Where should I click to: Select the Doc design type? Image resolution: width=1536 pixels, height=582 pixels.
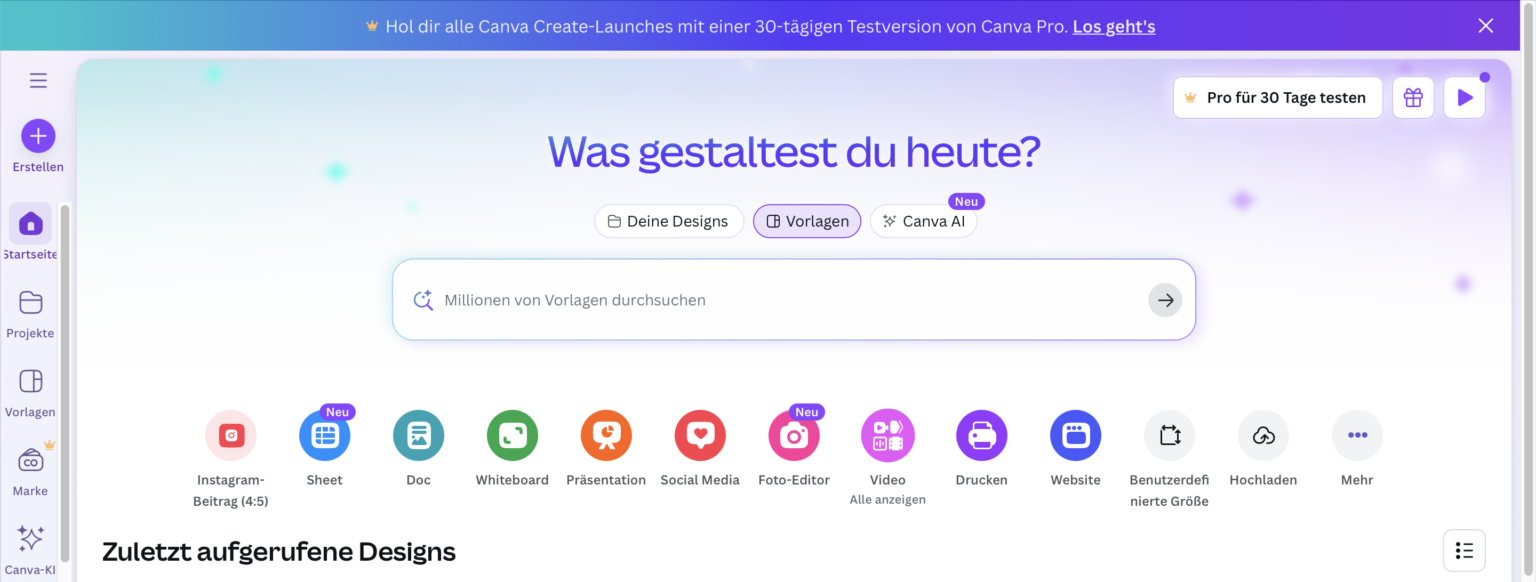pos(418,435)
